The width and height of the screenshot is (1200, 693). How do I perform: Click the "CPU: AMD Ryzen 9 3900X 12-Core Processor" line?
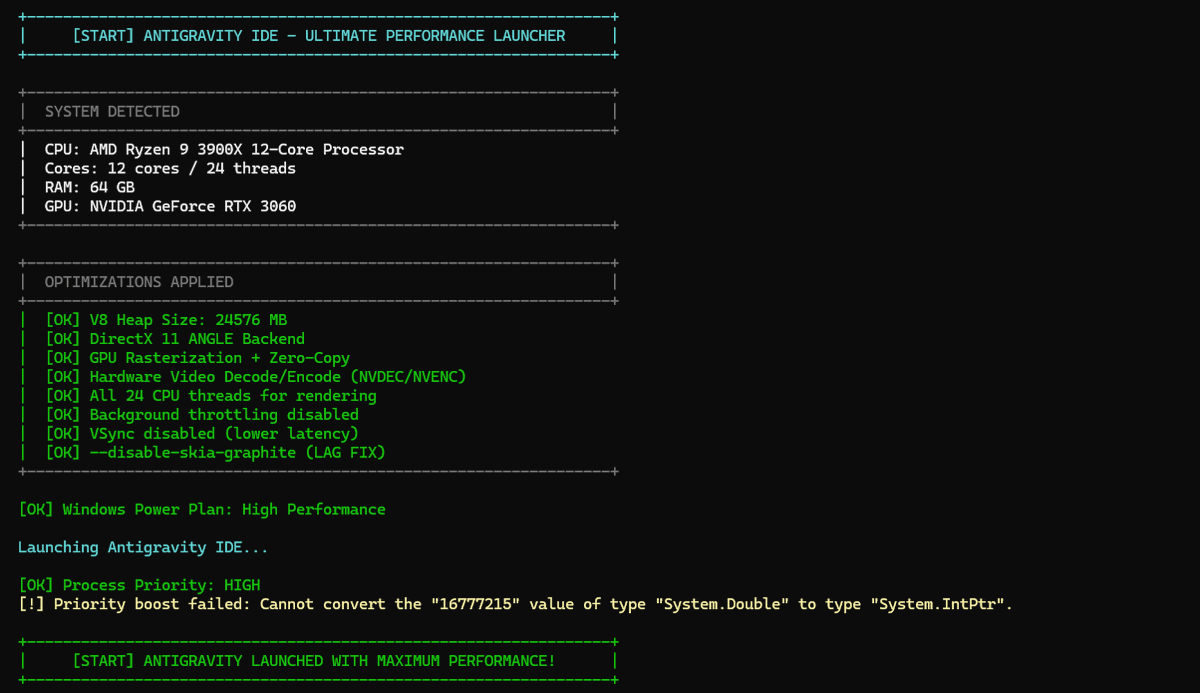224,149
